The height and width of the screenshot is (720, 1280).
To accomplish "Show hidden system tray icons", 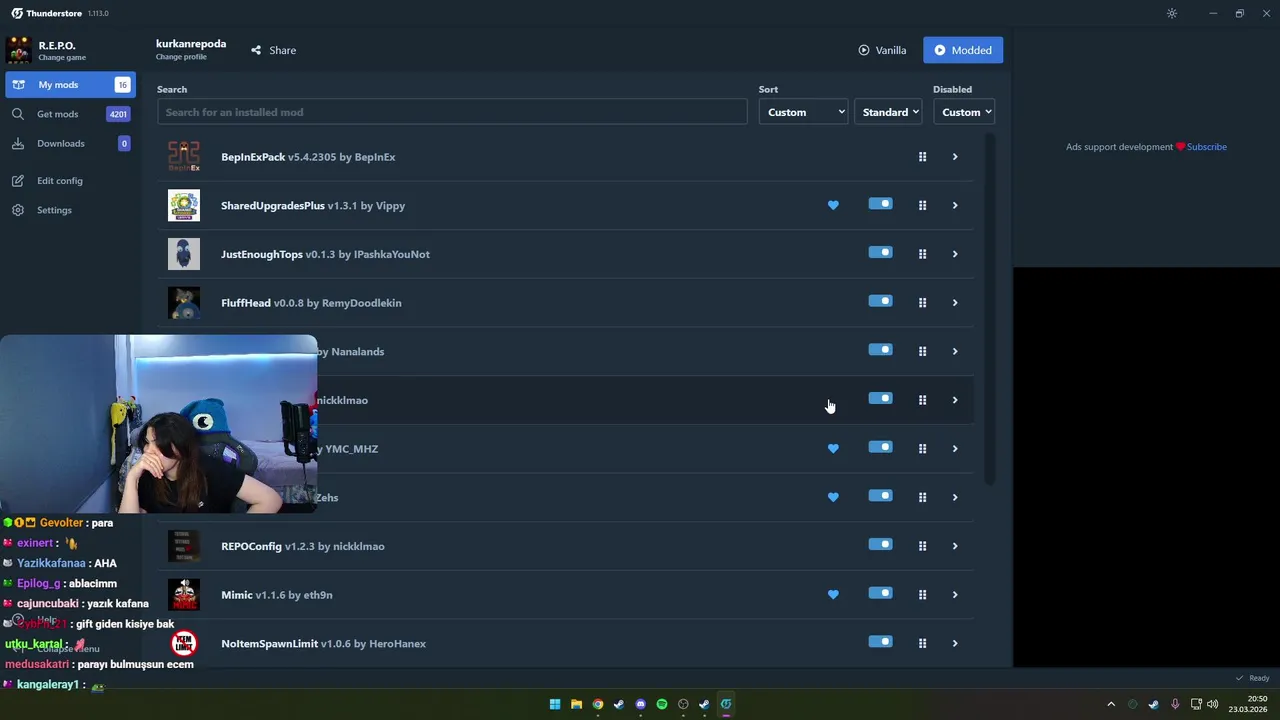I will [x=1110, y=704].
